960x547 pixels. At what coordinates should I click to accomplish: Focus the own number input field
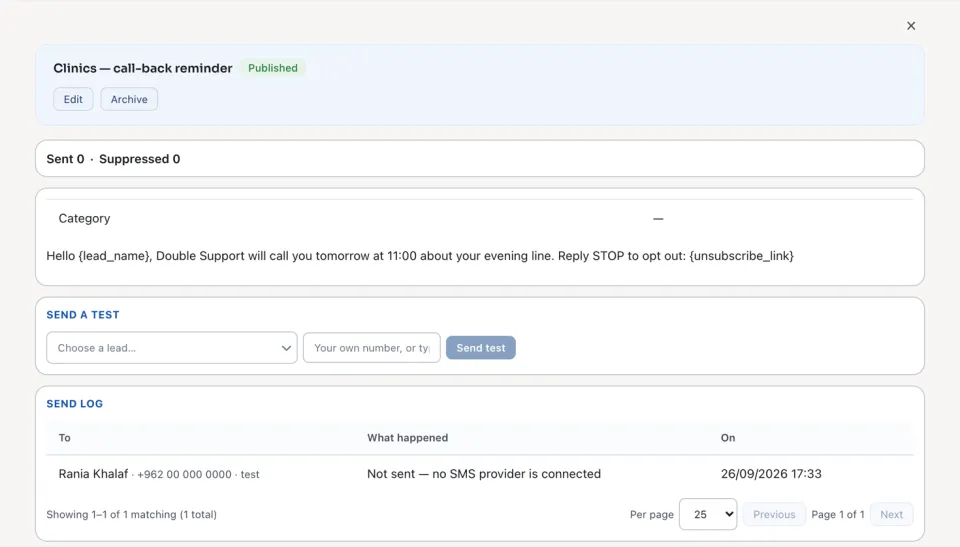pos(372,348)
